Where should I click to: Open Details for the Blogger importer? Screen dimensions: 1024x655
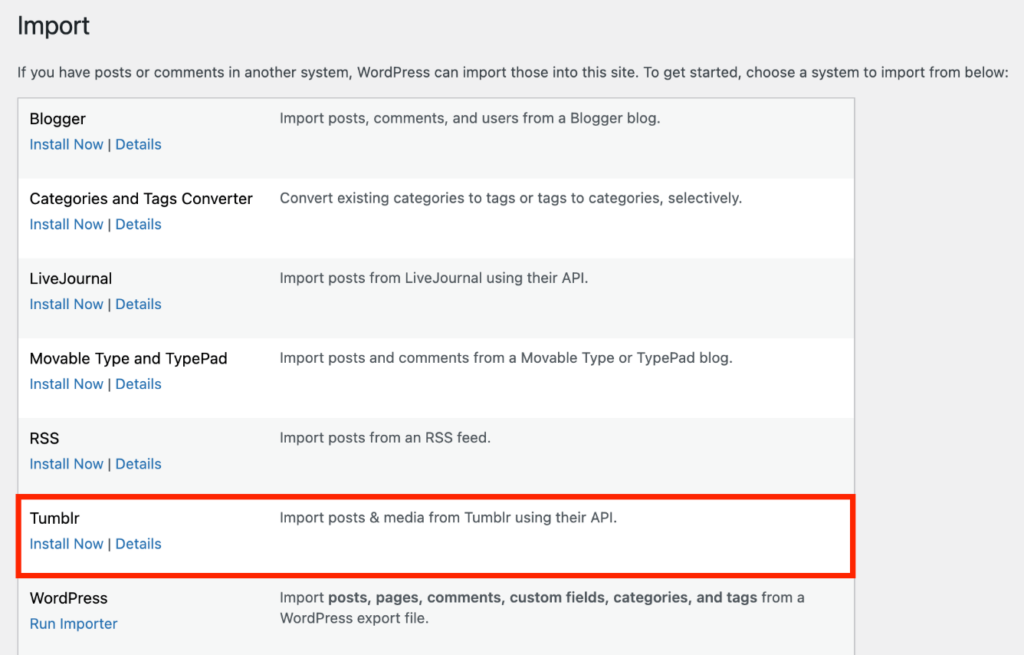click(x=138, y=144)
